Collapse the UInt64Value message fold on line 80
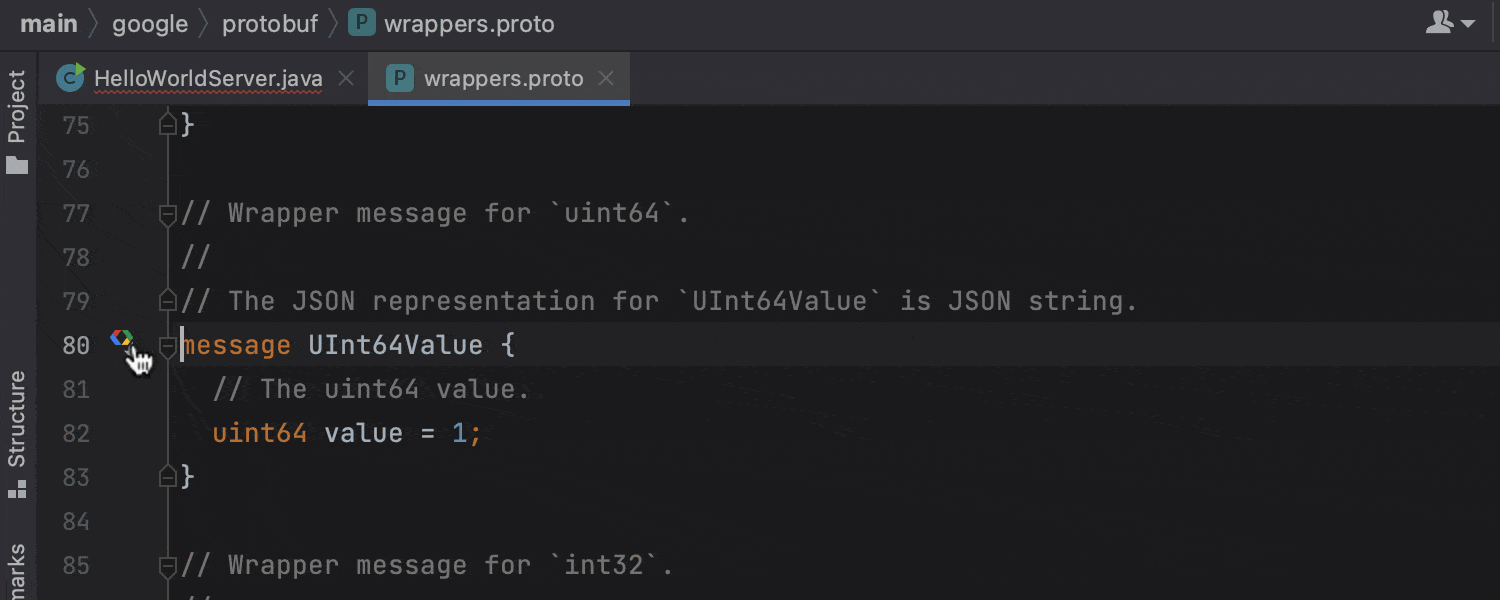The image size is (1500, 600). click(166, 344)
